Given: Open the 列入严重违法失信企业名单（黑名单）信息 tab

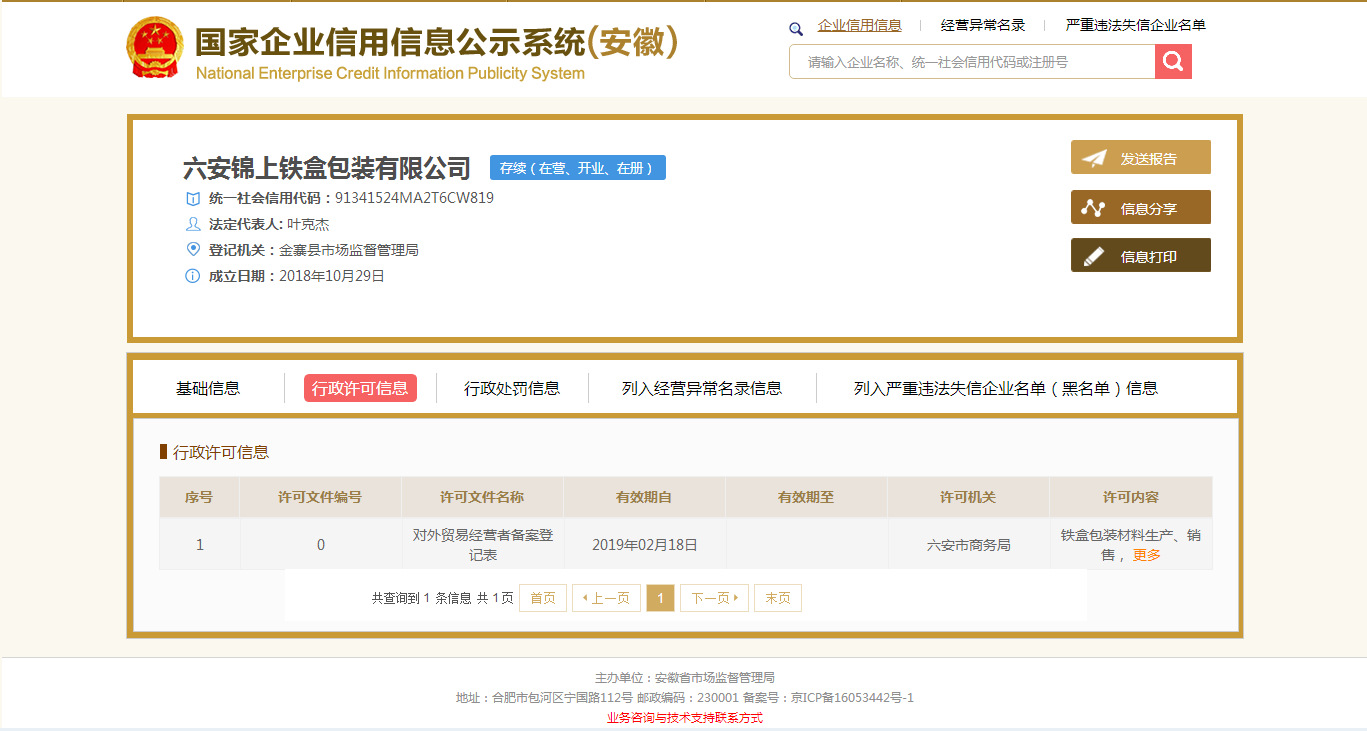Looking at the screenshot, I should pos(1006,388).
